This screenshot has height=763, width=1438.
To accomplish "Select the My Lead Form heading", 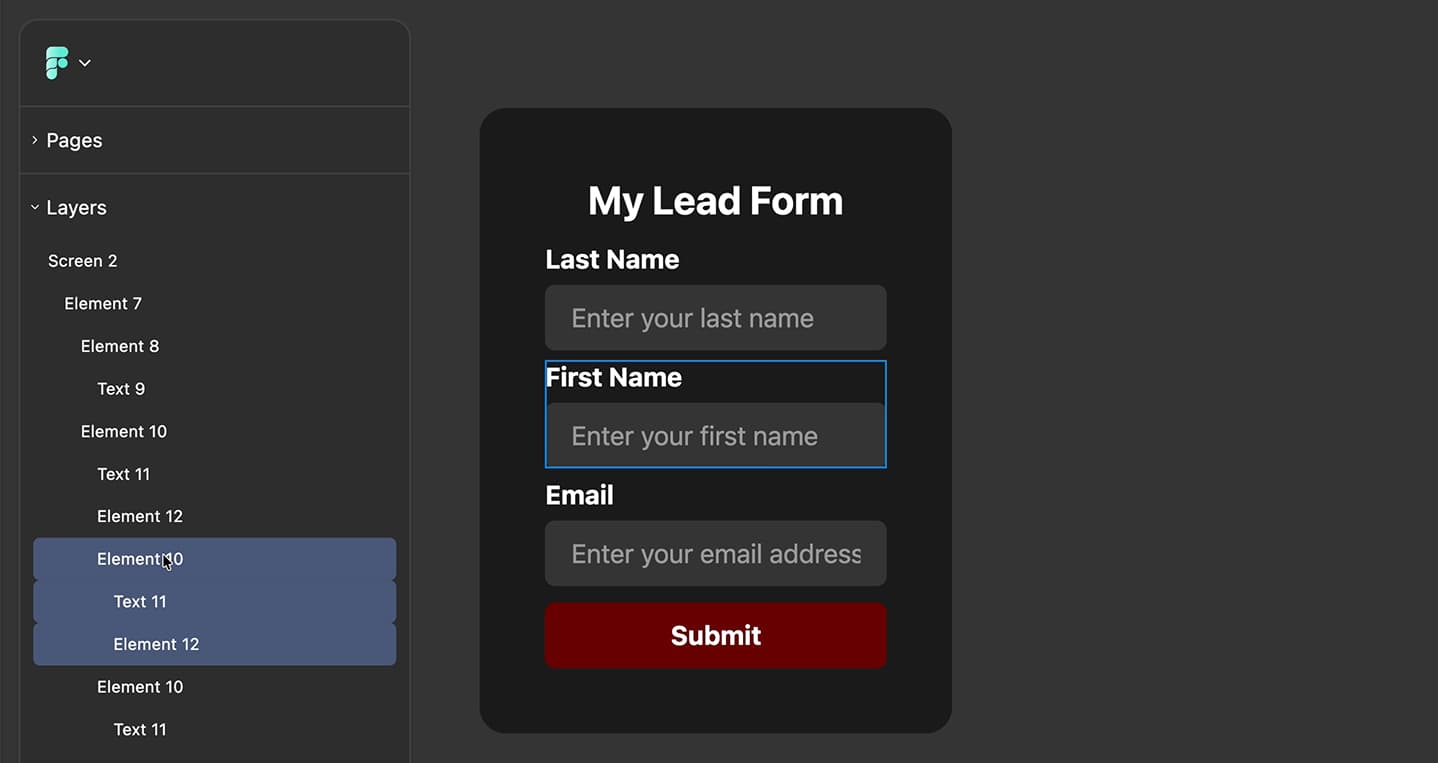I will (716, 201).
